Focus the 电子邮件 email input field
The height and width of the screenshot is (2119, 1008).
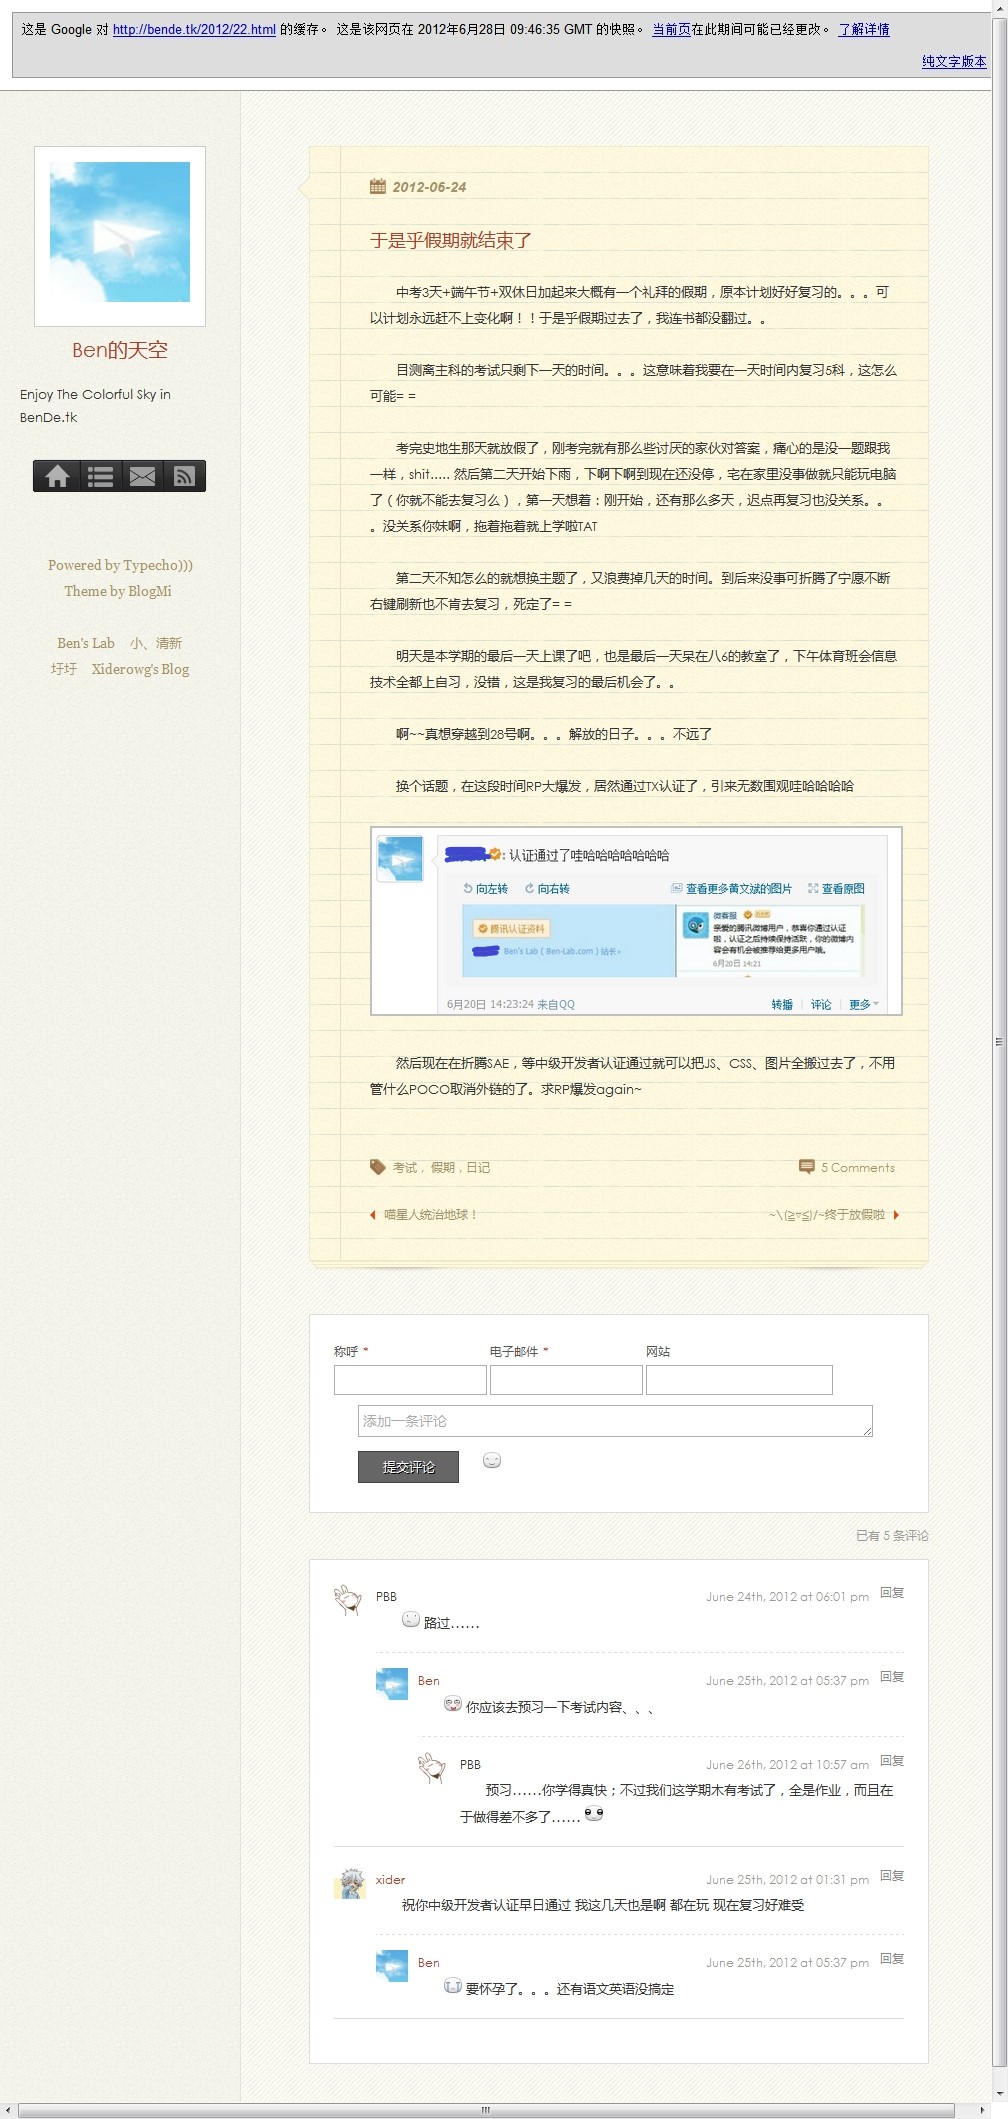coord(566,1380)
